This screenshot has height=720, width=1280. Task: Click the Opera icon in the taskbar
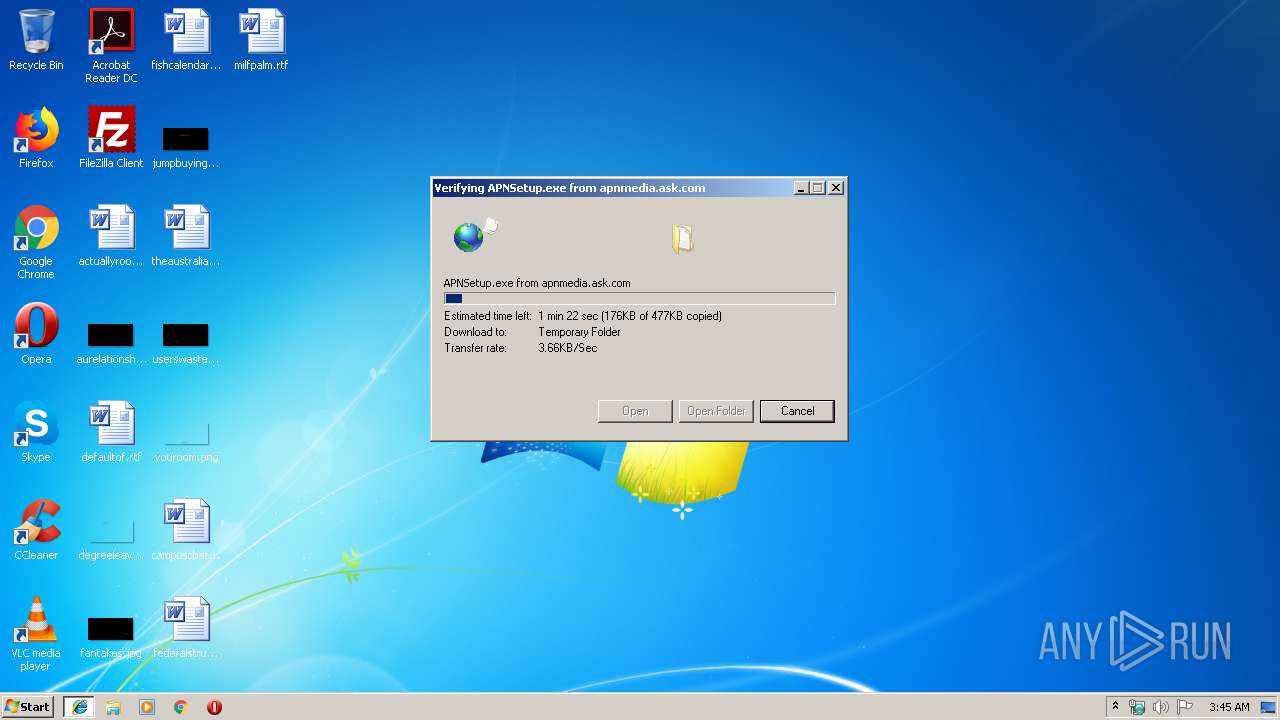click(x=214, y=707)
